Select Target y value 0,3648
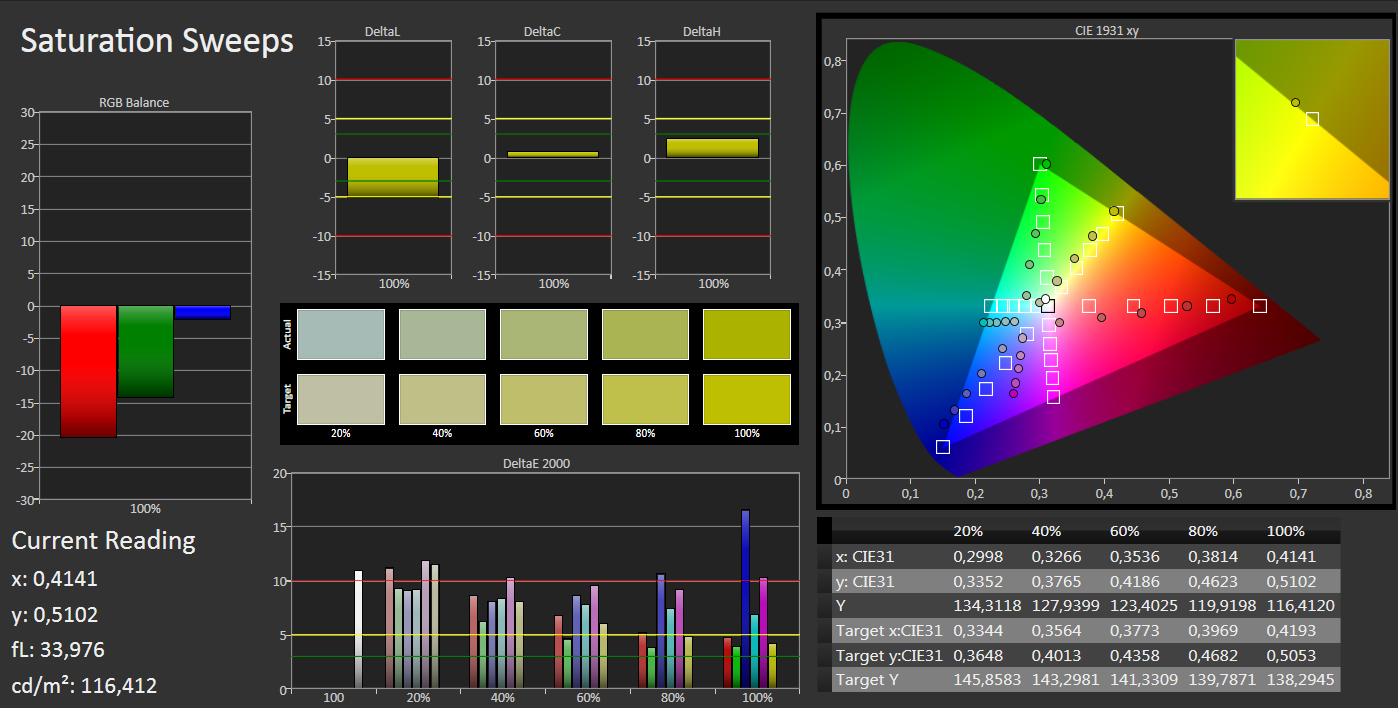Image resolution: width=1398 pixels, height=708 pixels. pyautogui.click(x=976, y=656)
